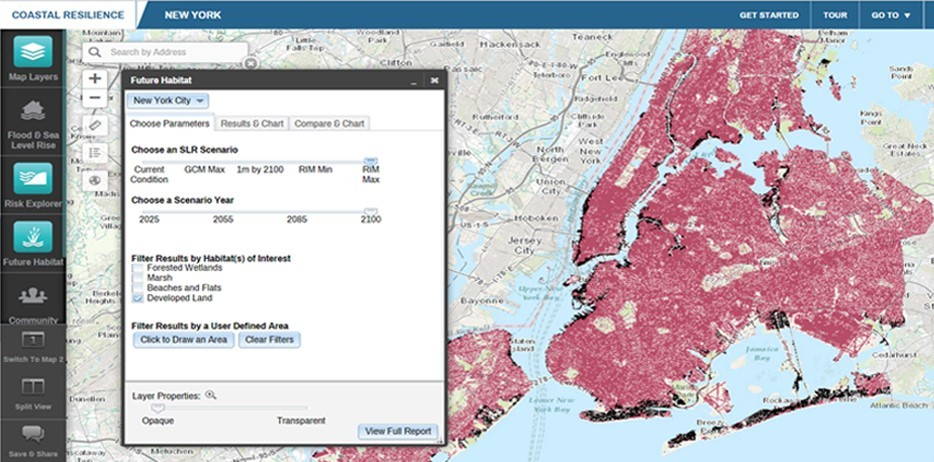Click the search magnifier icon

point(94,52)
